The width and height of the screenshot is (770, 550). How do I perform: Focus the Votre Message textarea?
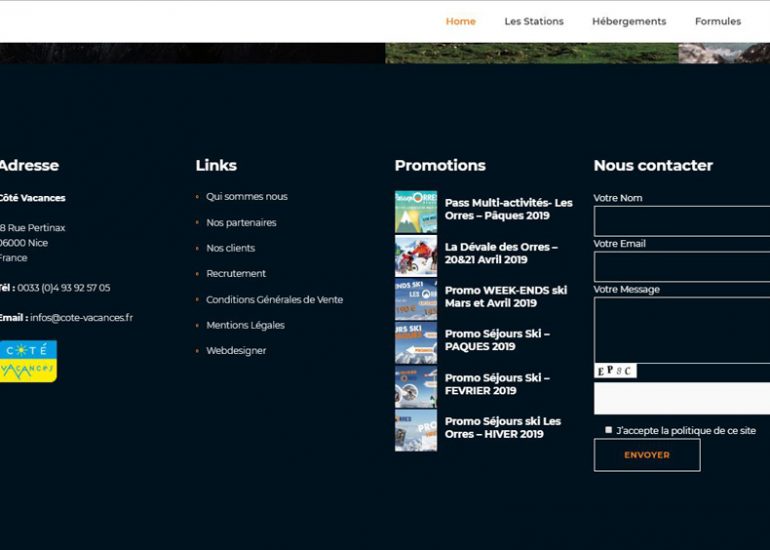tap(682, 330)
